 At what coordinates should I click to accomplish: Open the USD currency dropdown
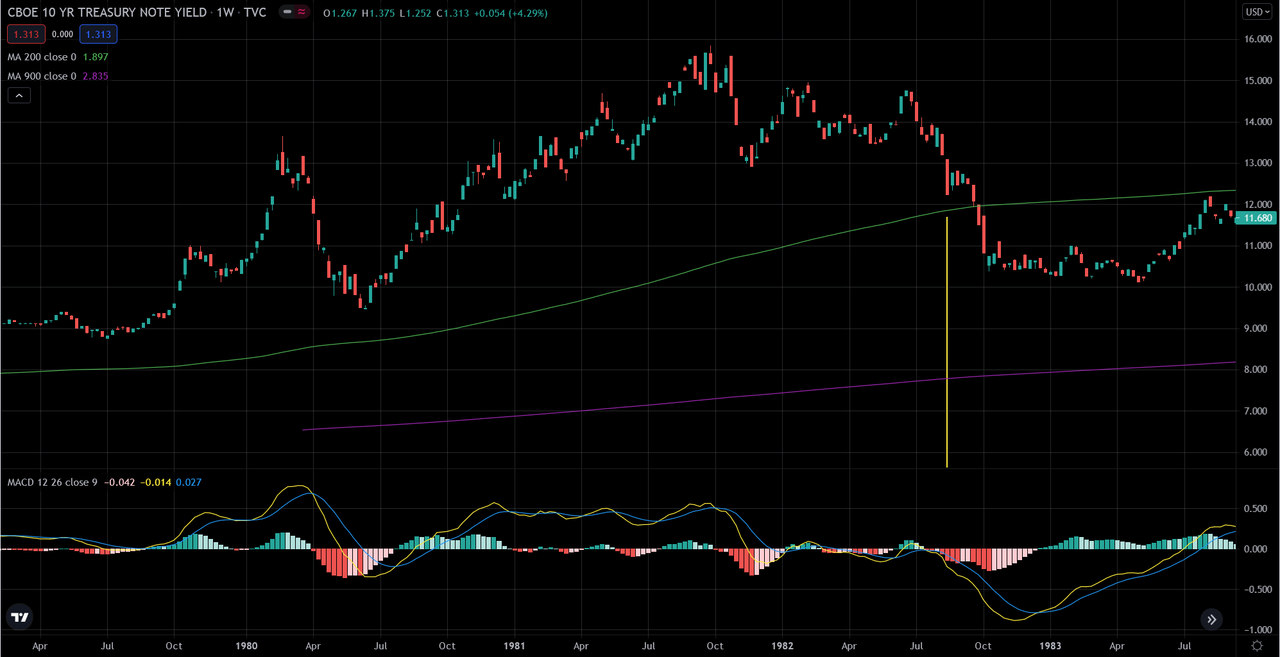[1256, 12]
